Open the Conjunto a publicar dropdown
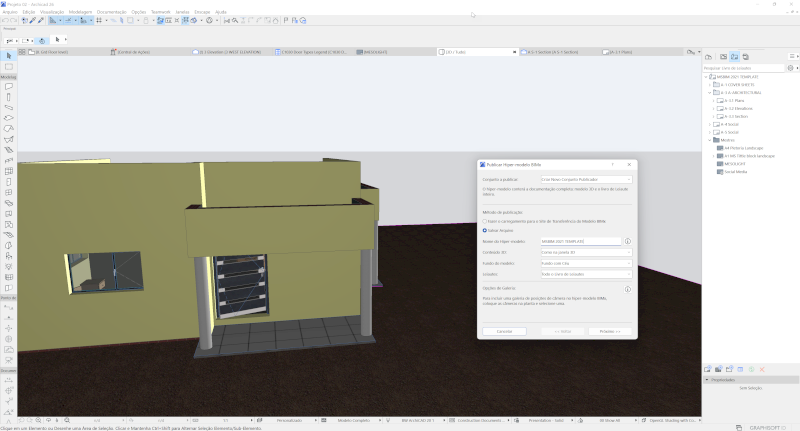The height and width of the screenshot is (431, 800). [x=585, y=179]
